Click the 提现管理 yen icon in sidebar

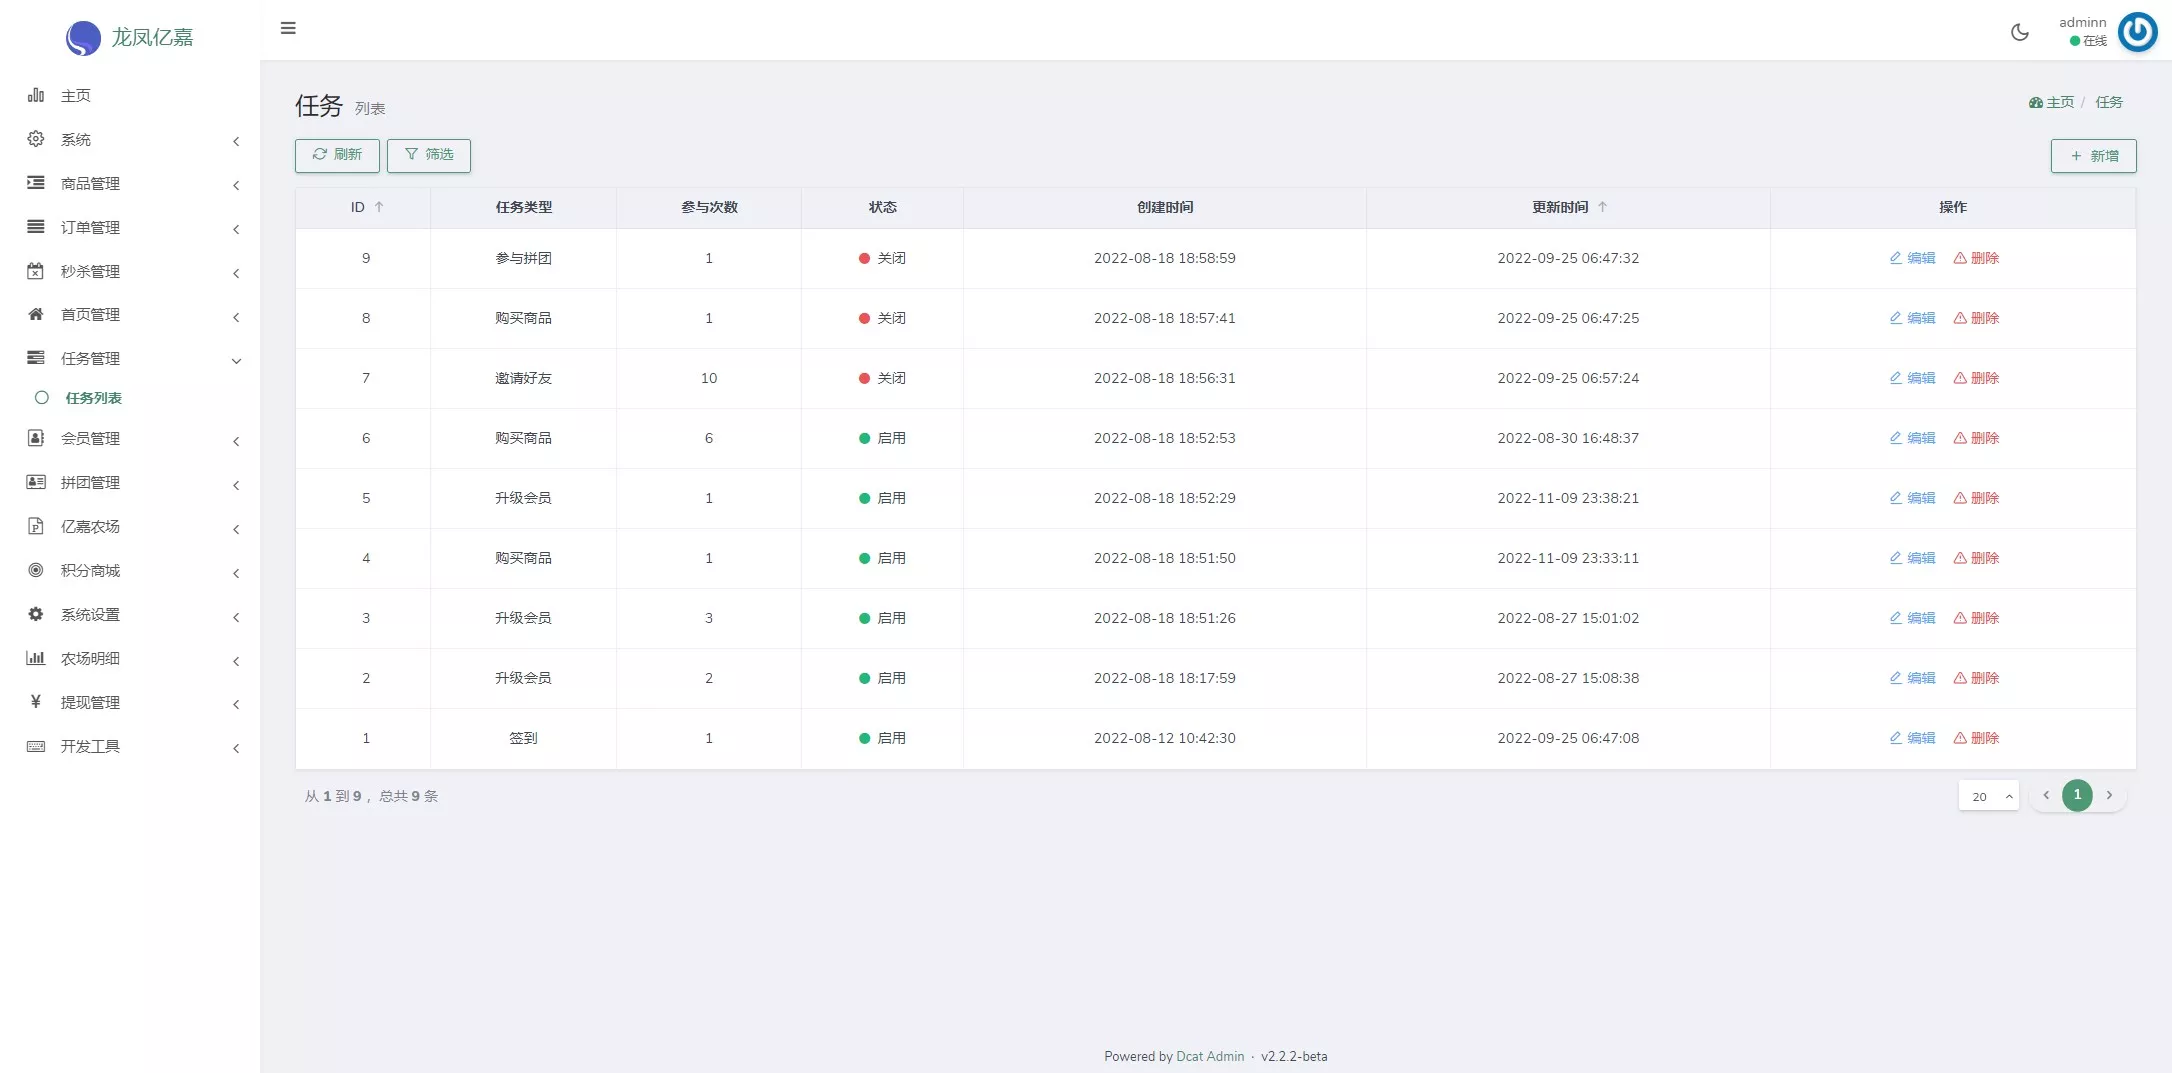[36, 702]
